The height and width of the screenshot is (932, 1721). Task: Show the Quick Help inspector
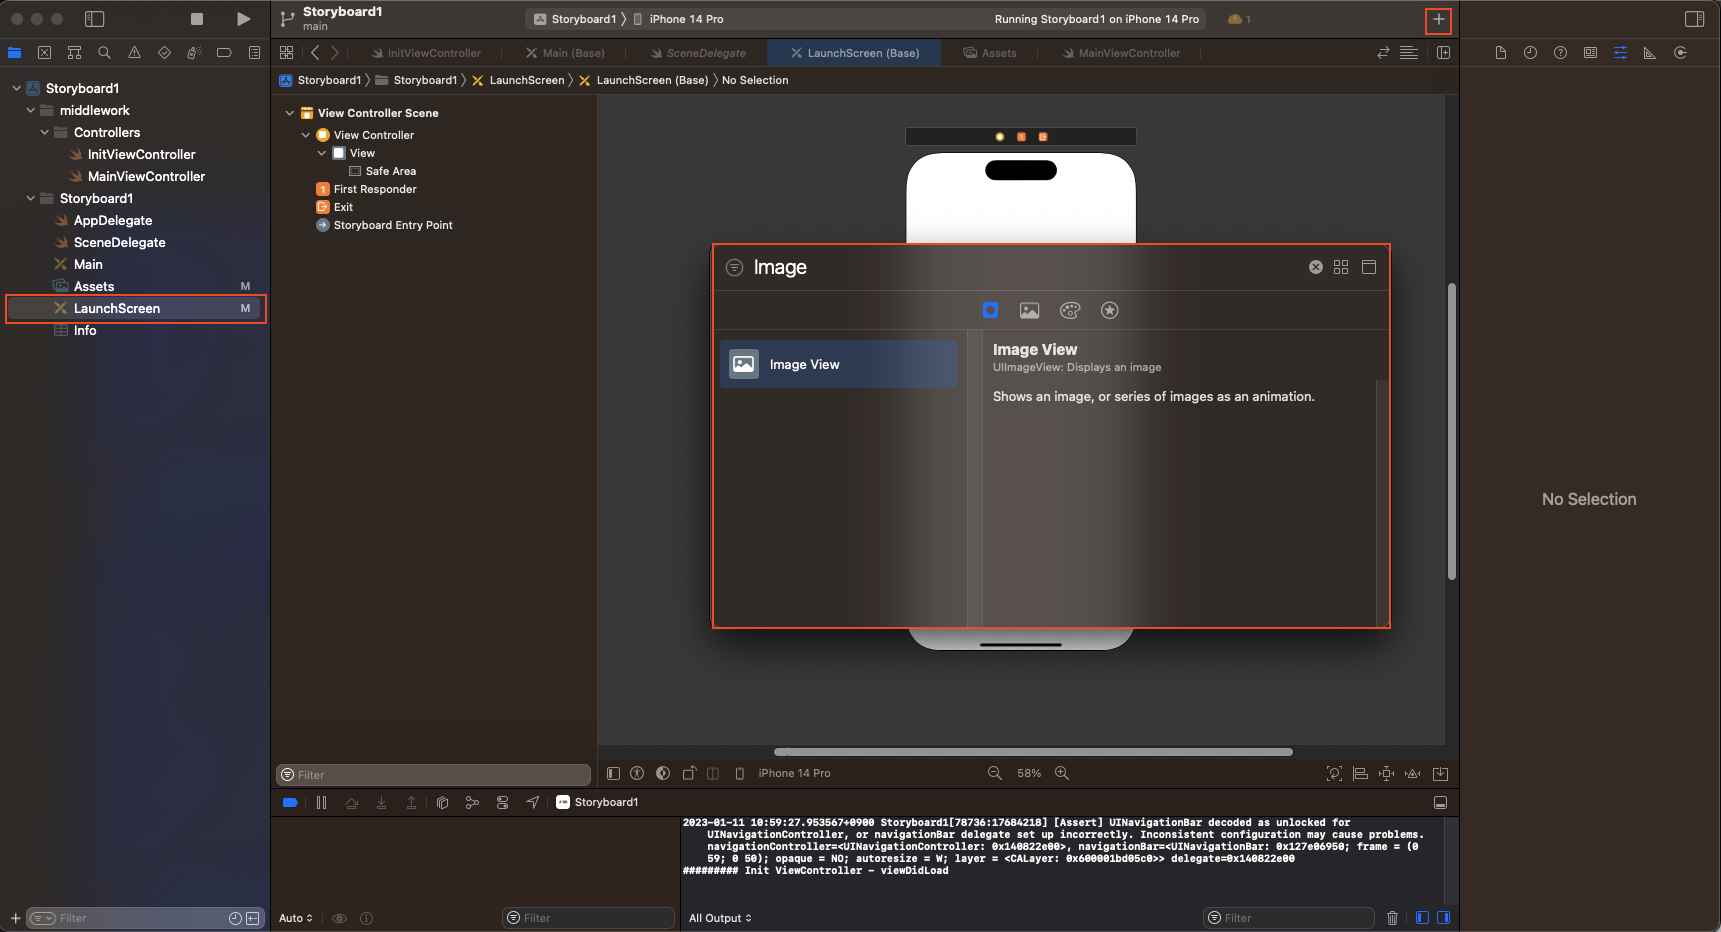click(1560, 53)
